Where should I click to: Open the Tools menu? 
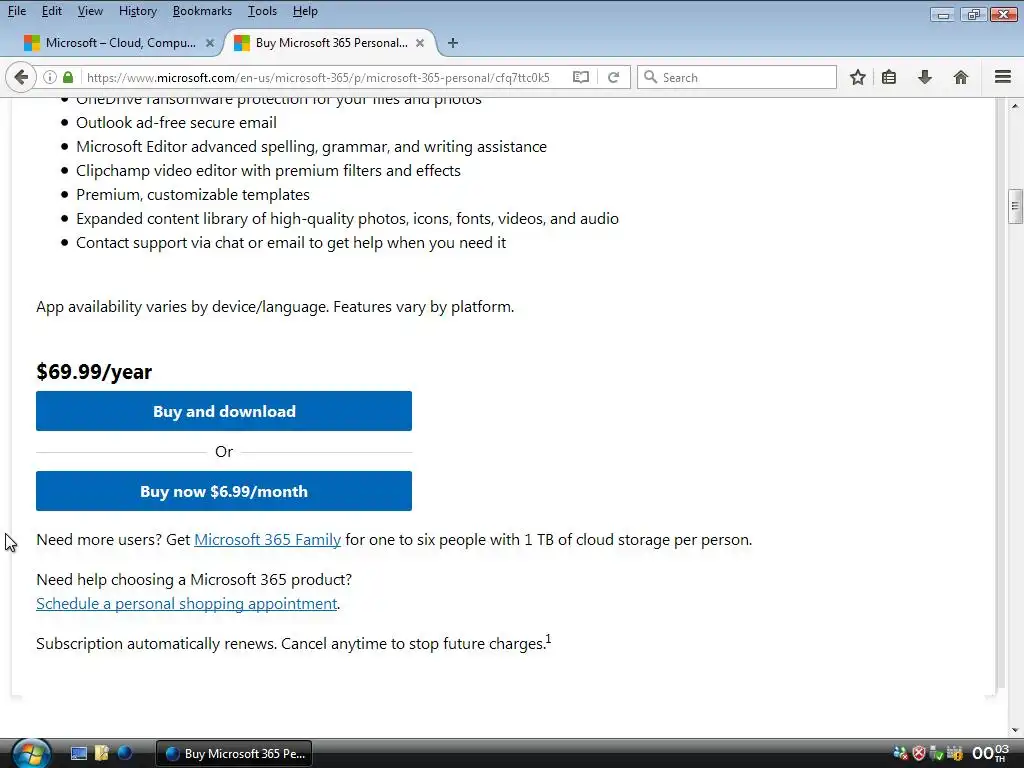tap(263, 11)
